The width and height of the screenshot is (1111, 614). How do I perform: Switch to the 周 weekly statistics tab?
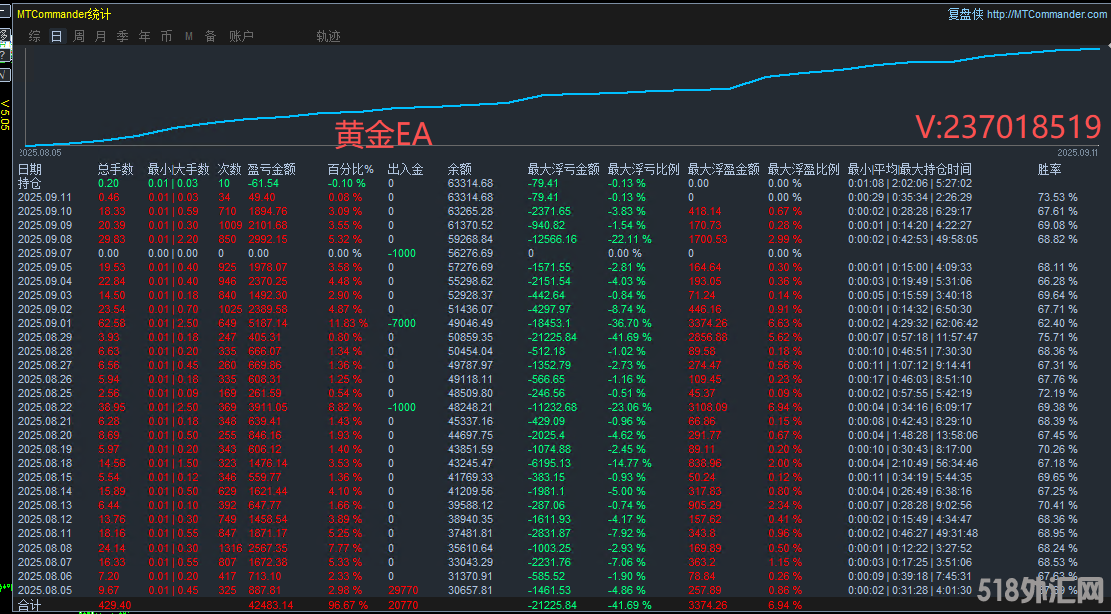point(78,36)
